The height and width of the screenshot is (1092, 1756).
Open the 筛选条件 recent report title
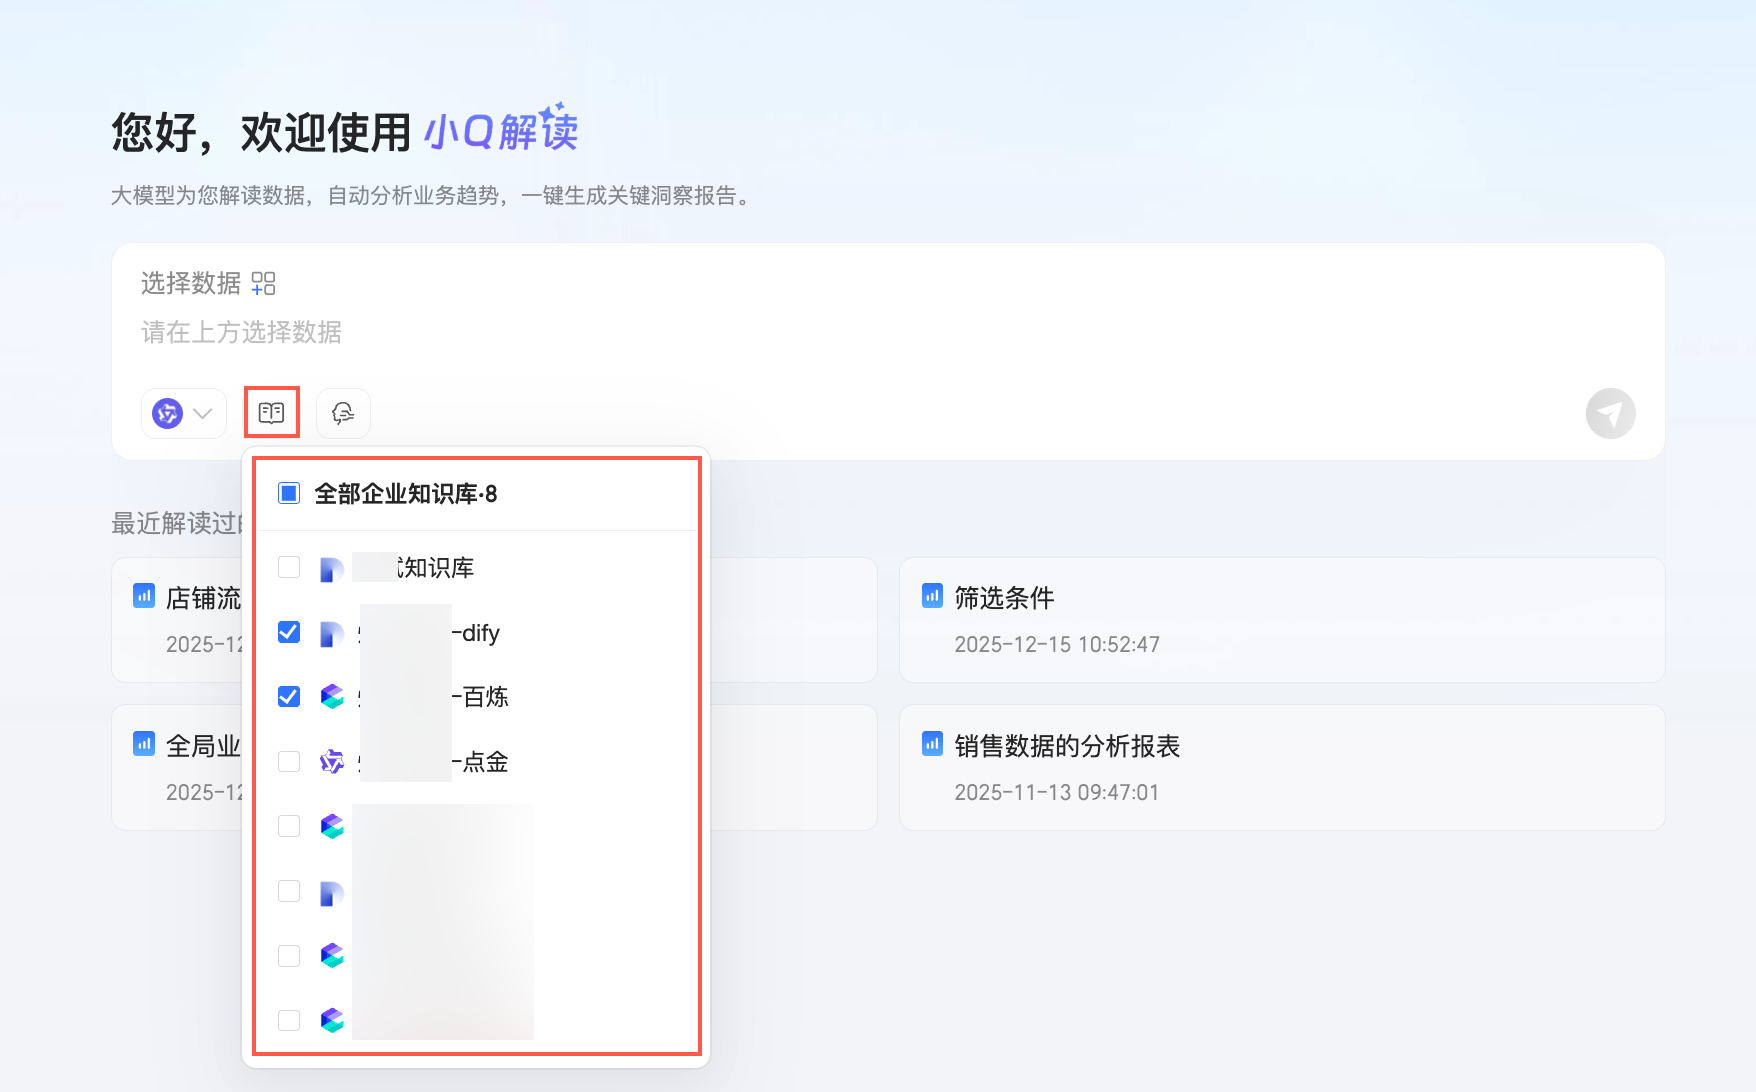click(x=1004, y=598)
